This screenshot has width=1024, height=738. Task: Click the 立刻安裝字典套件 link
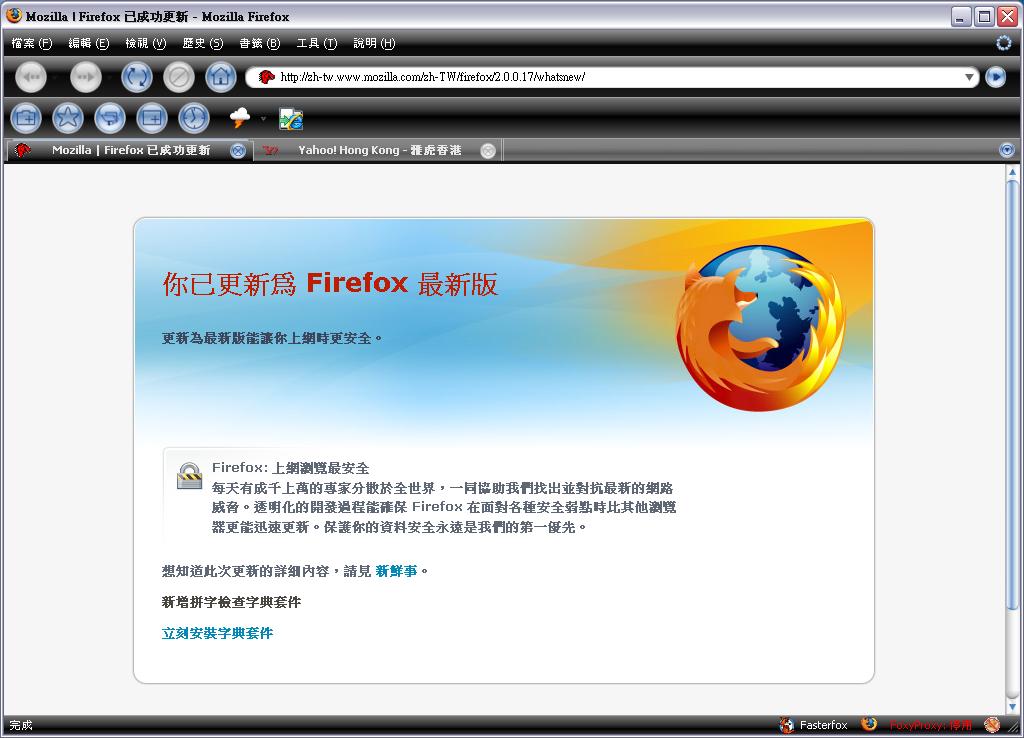(x=217, y=633)
